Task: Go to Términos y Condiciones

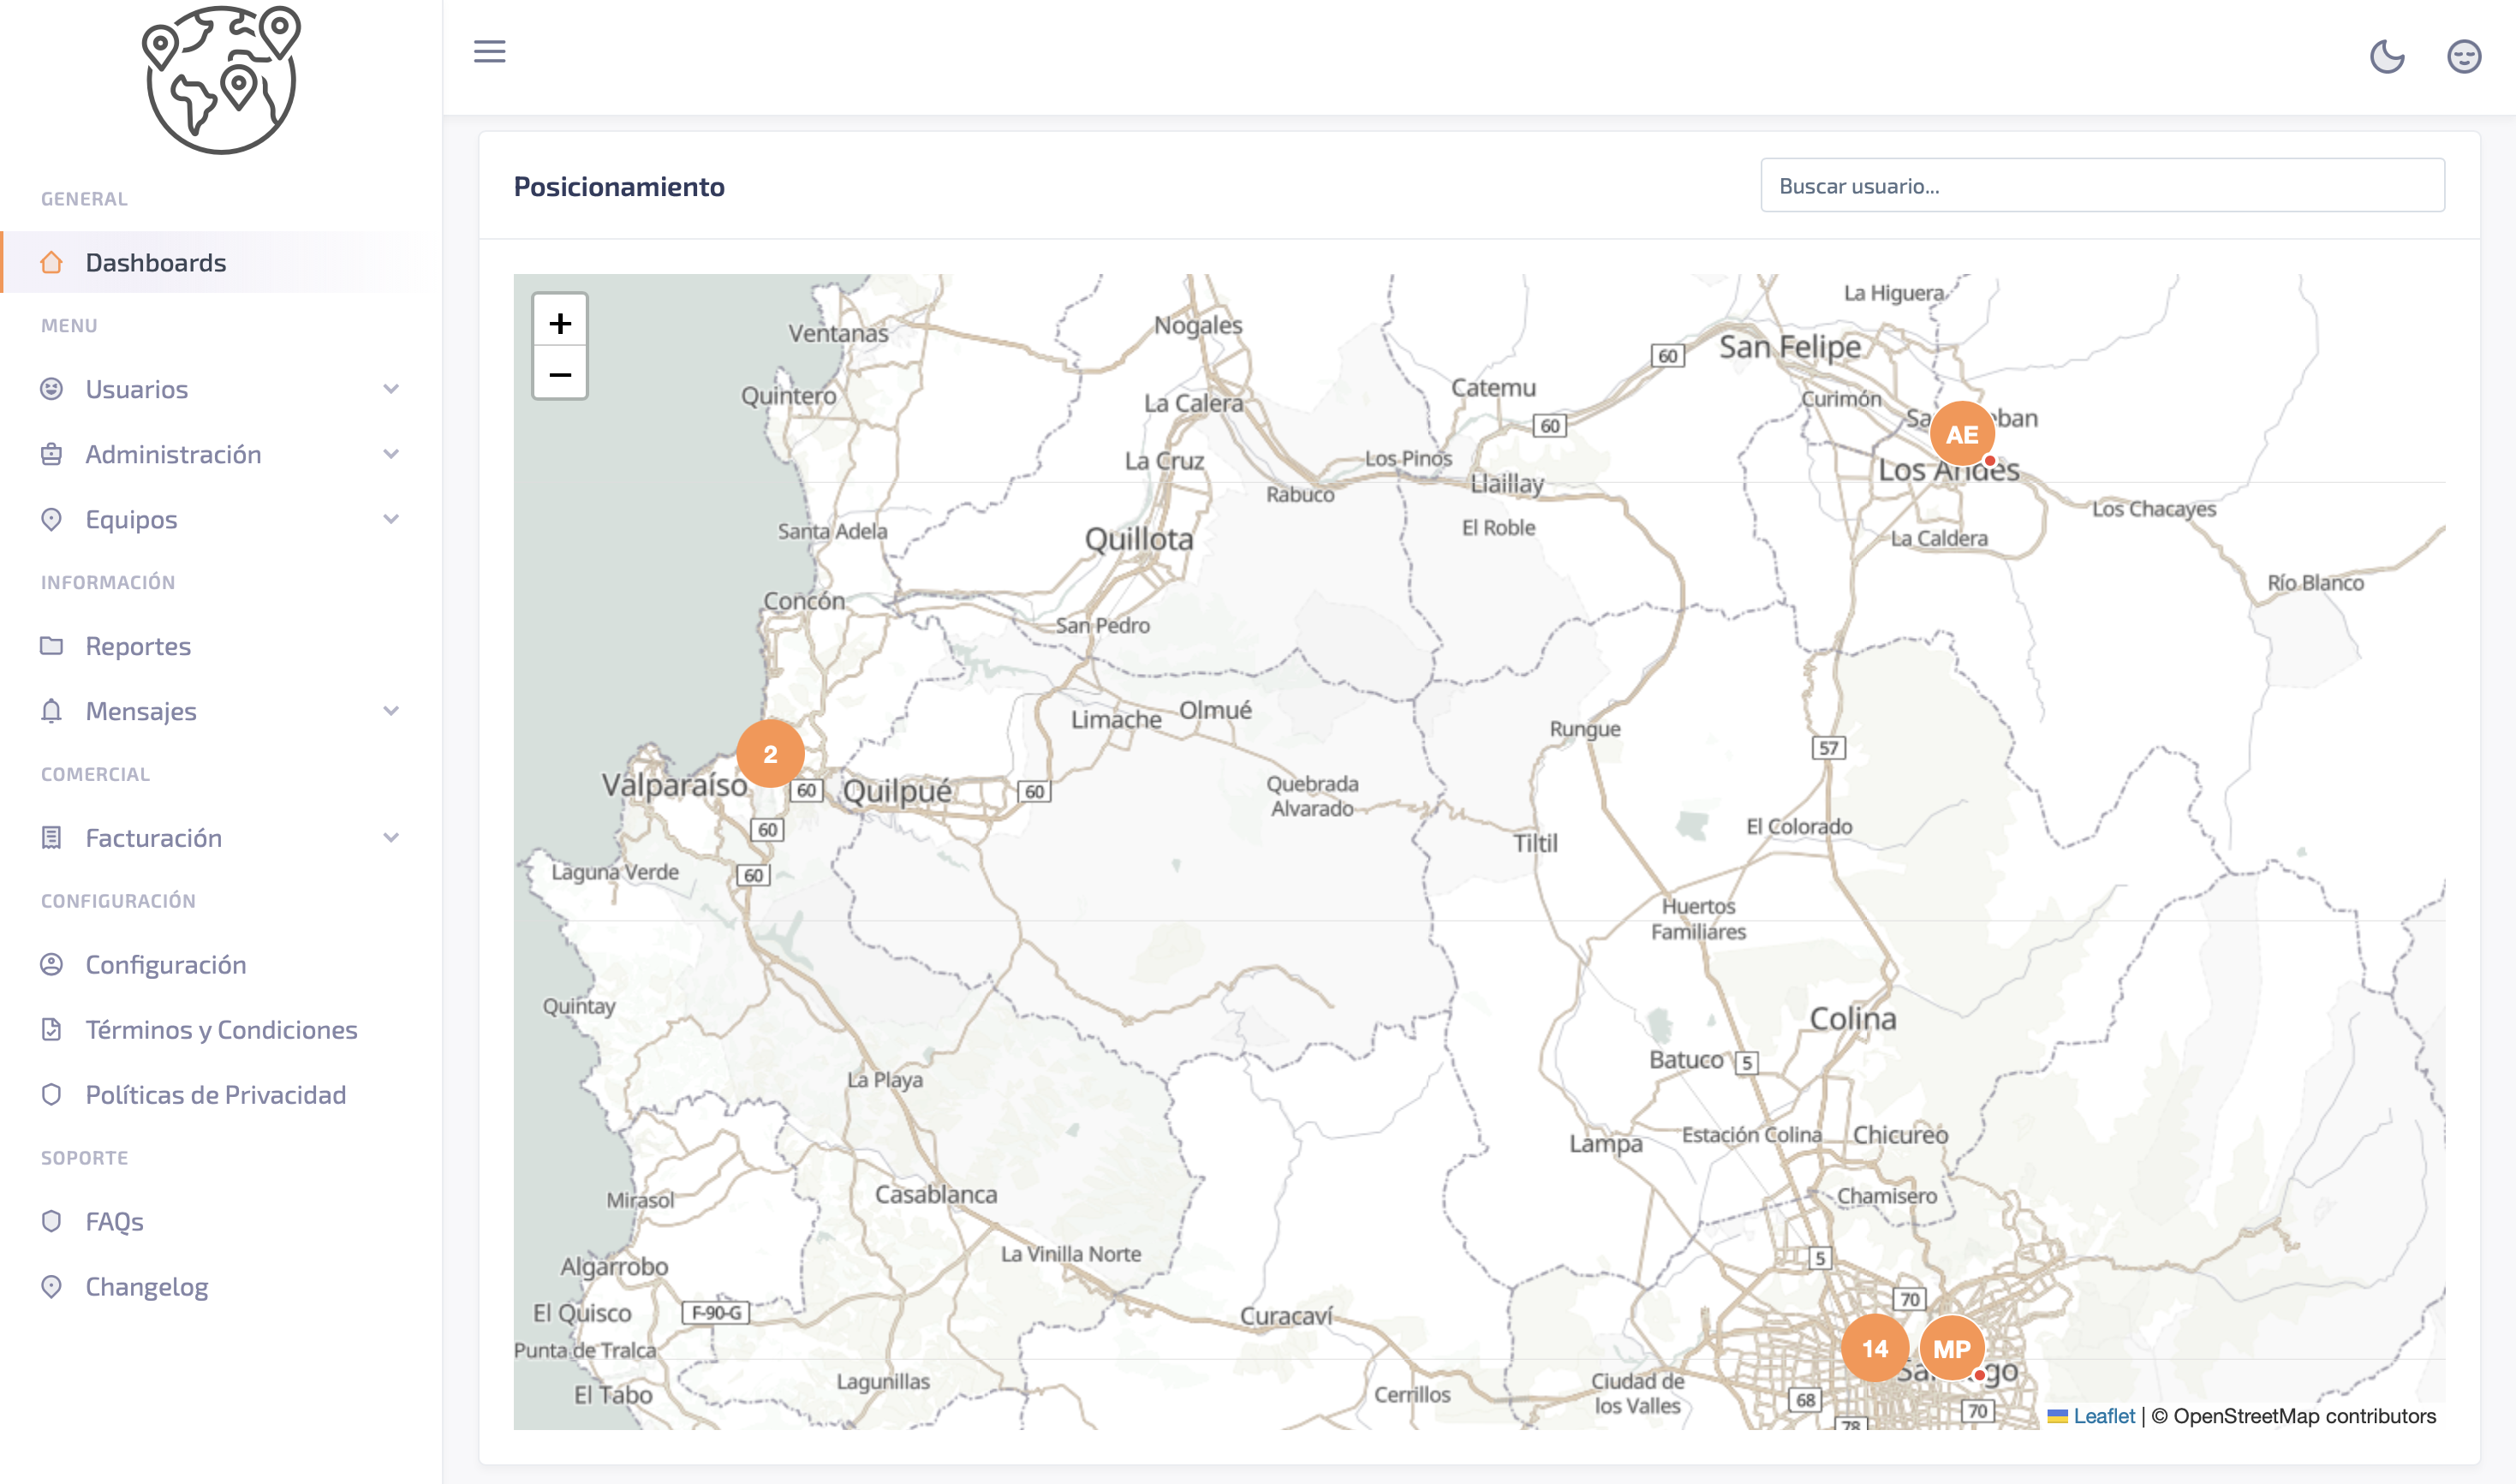Action: click(x=221, y=1030)
